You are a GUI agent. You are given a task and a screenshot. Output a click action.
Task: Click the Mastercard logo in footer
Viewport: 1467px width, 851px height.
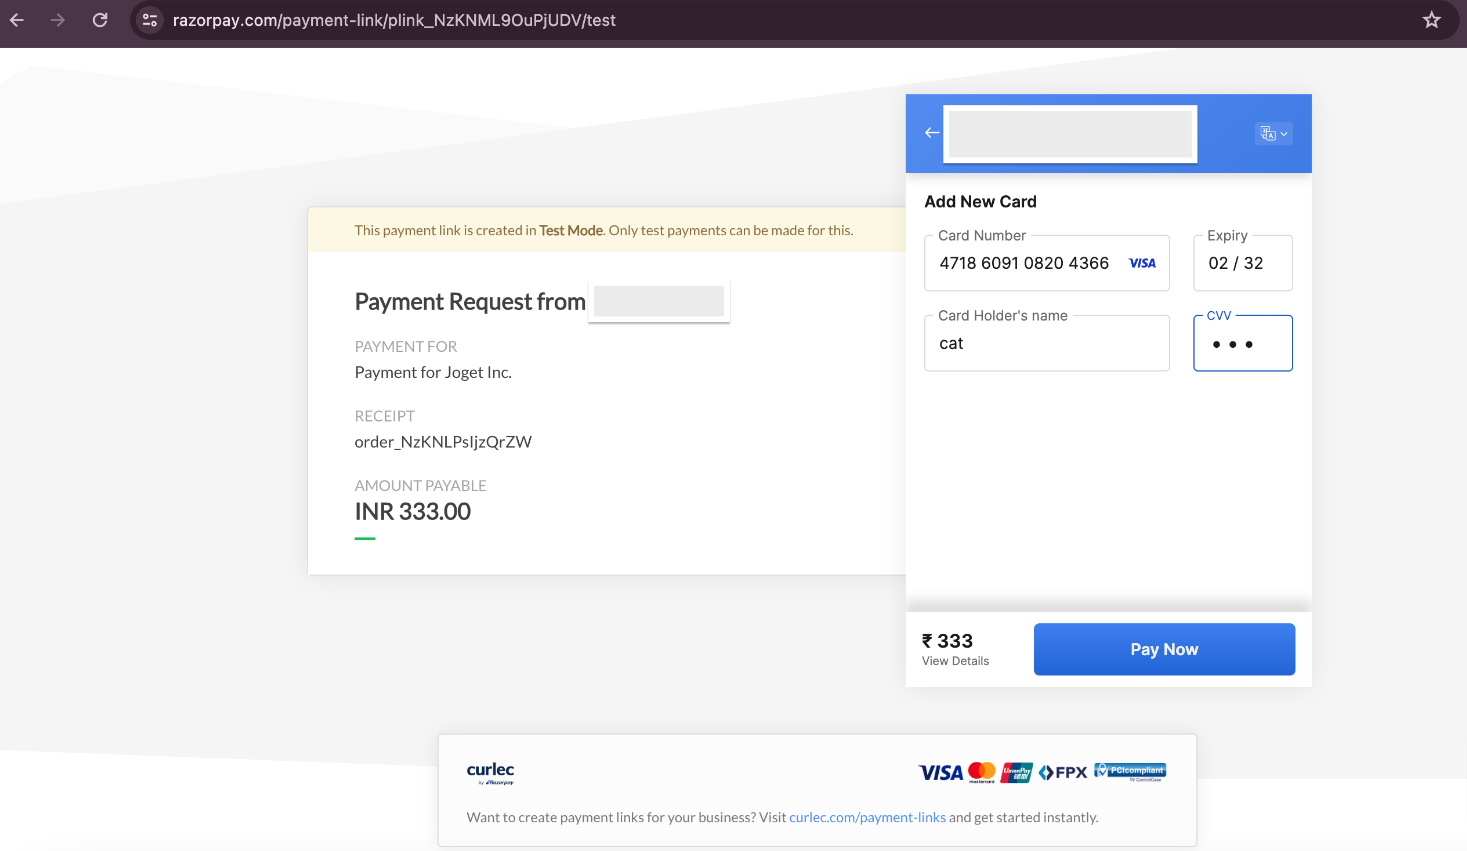pyautogui.click(x=982, y=772)
